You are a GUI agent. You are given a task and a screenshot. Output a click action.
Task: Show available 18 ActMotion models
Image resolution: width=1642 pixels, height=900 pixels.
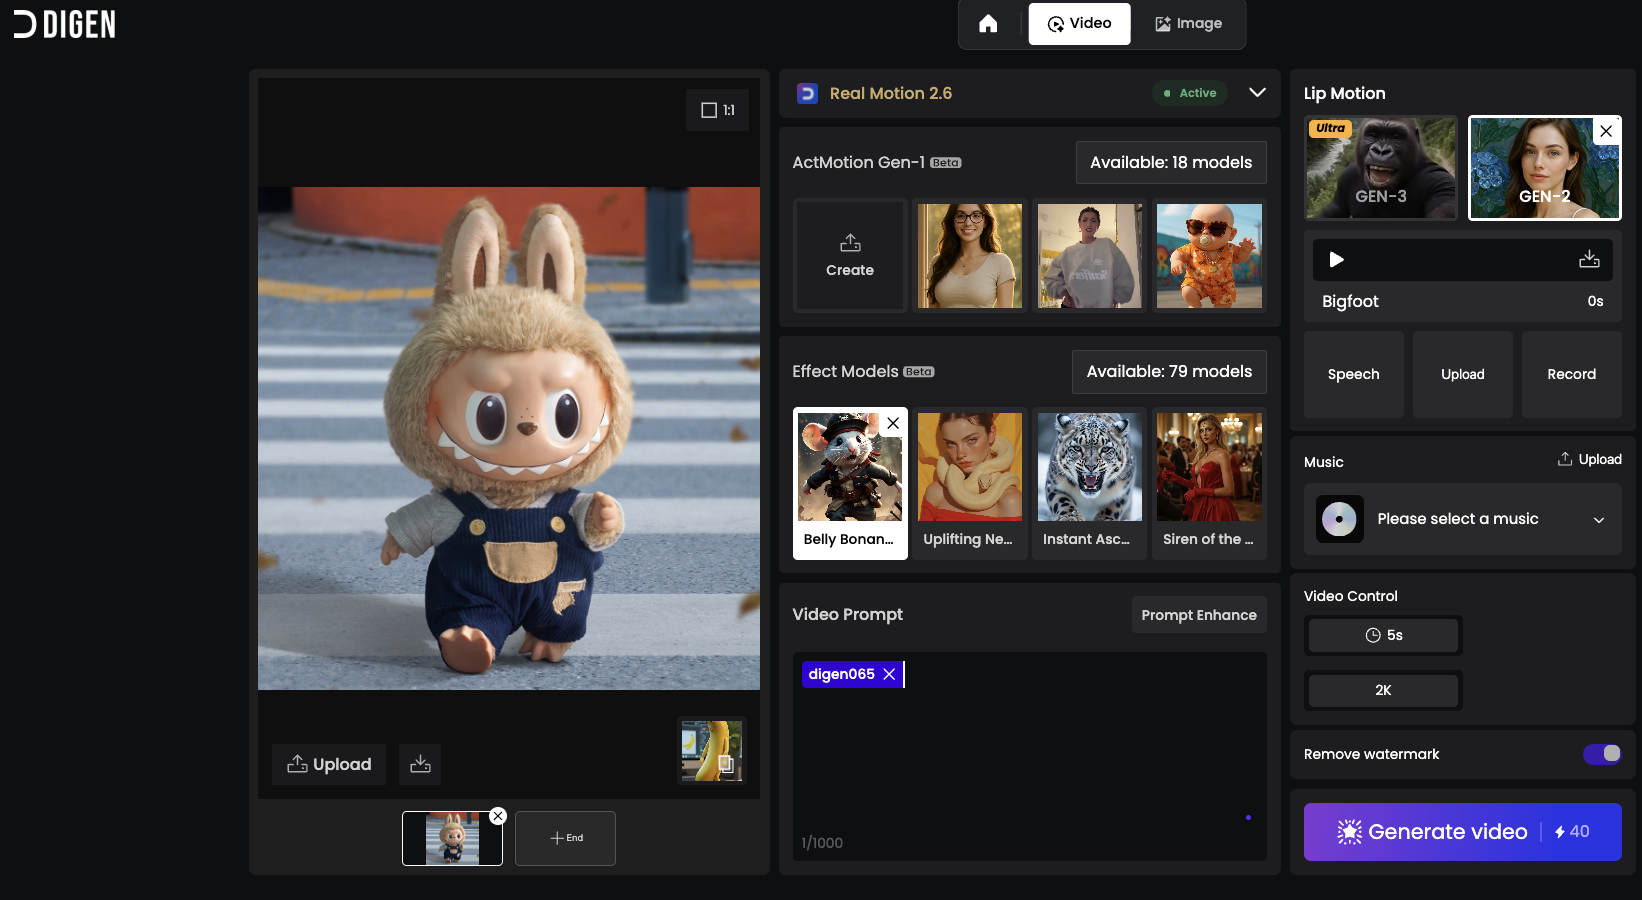coord(1171,162)
